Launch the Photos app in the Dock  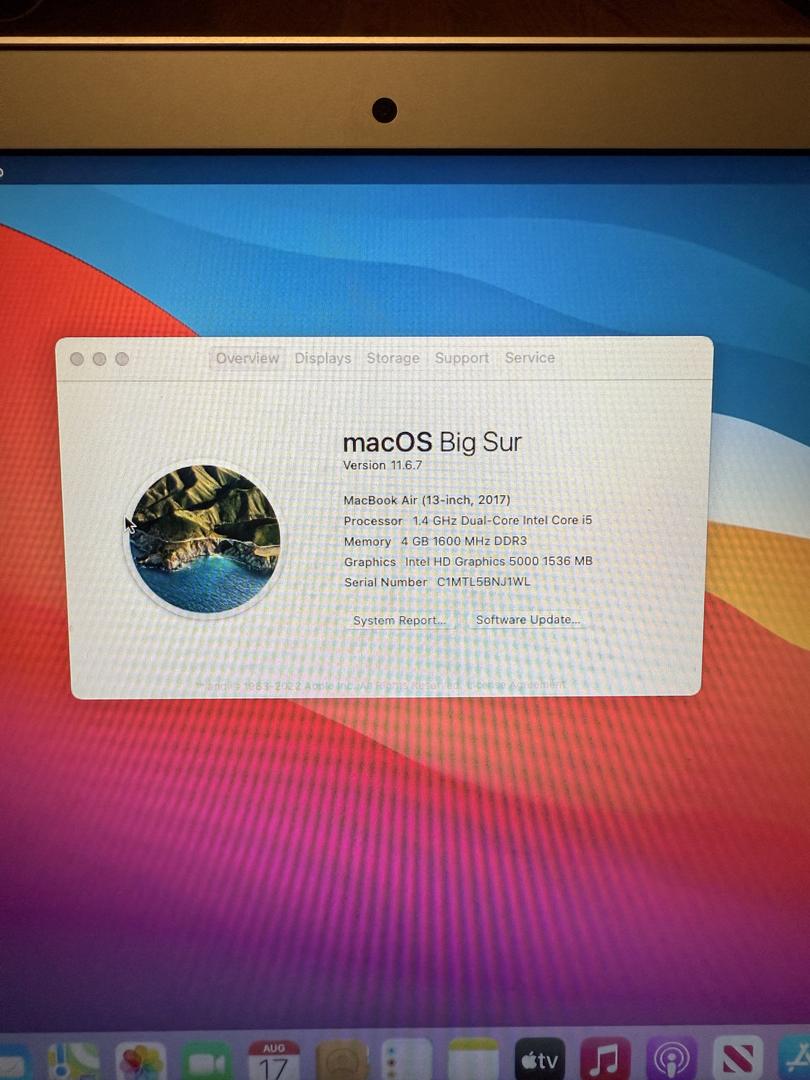point(141,1061)
